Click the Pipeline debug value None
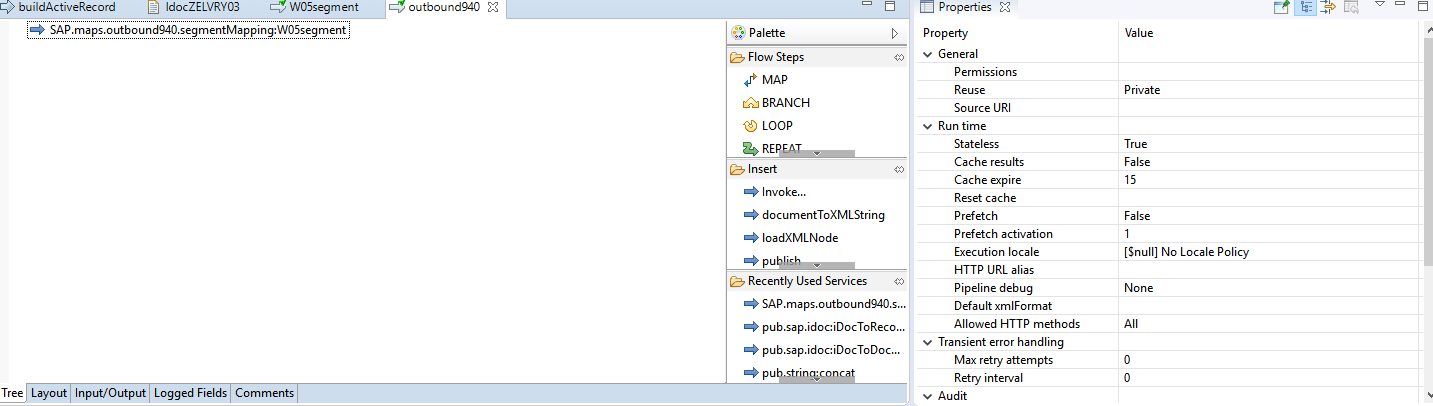Image resolution: width=1433 pixels, height=406 pixels. click(1138, 288)
